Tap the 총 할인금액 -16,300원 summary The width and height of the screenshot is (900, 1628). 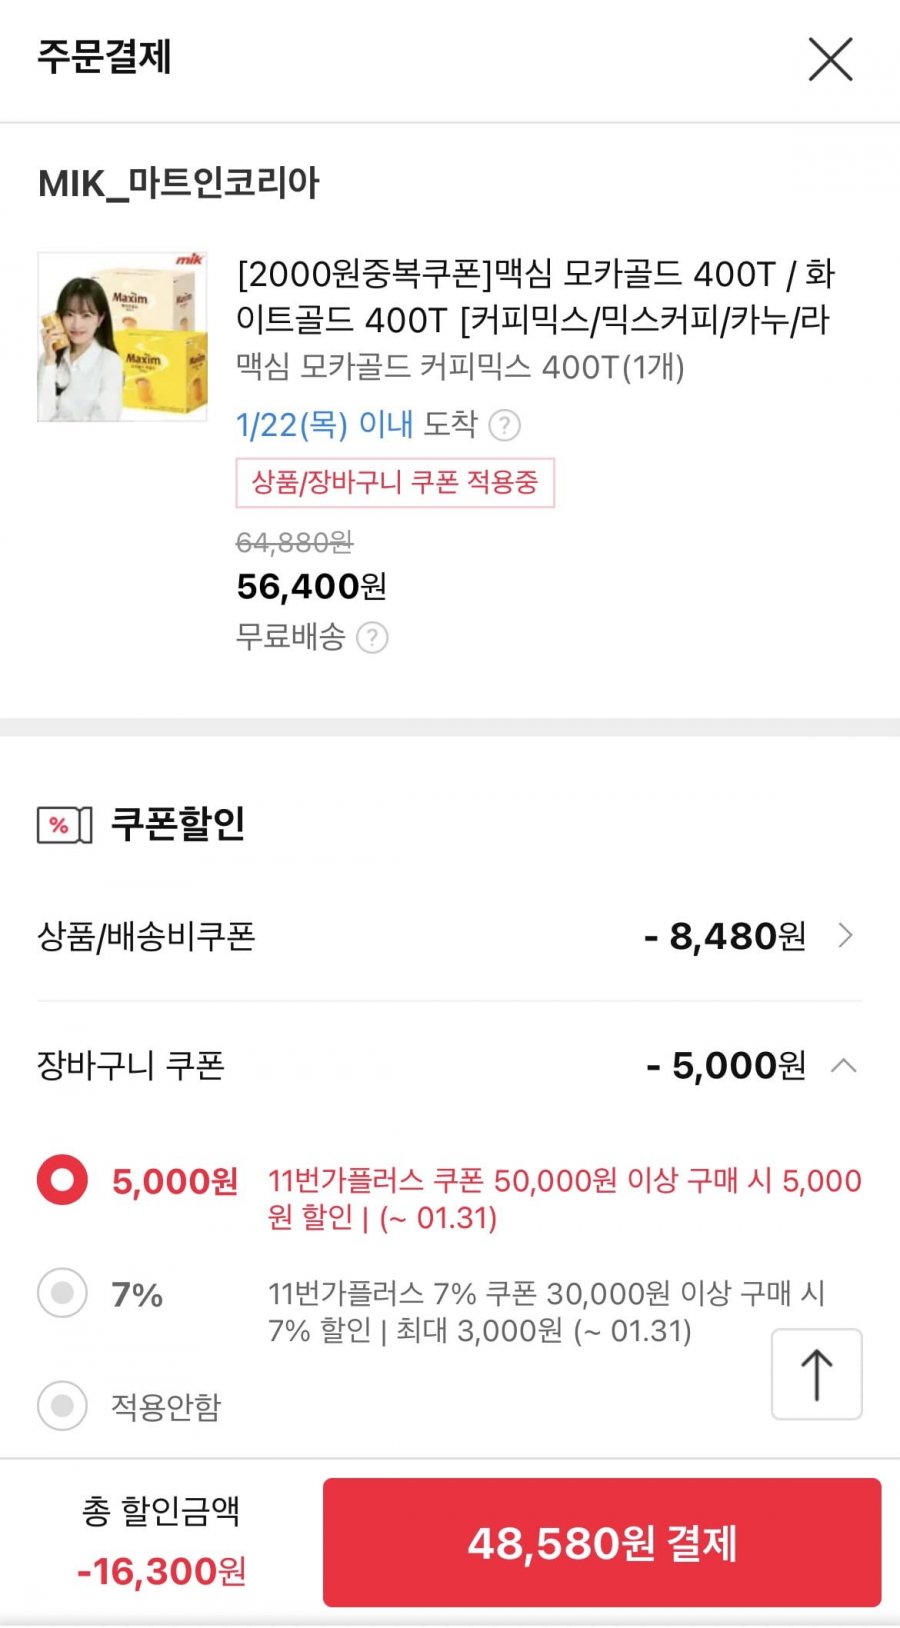(x=162, y=1542)
